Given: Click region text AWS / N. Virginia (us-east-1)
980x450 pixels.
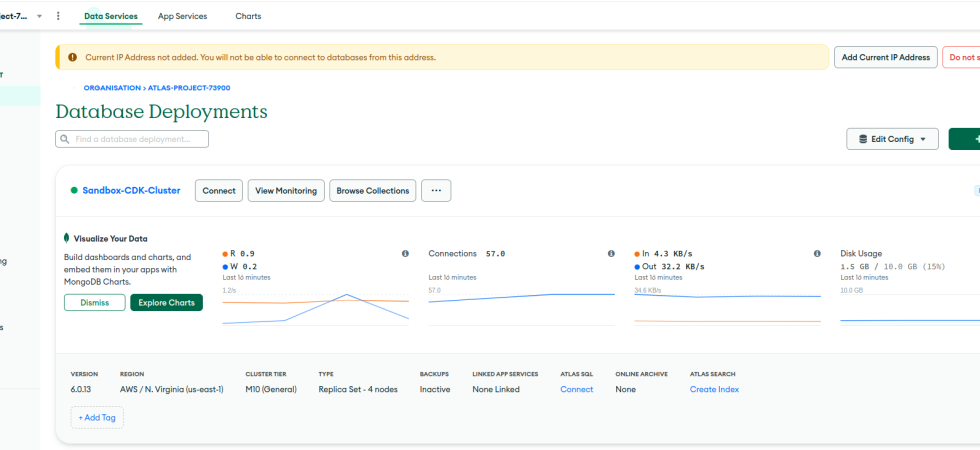Looking at the screenshot, I should 172,389.
